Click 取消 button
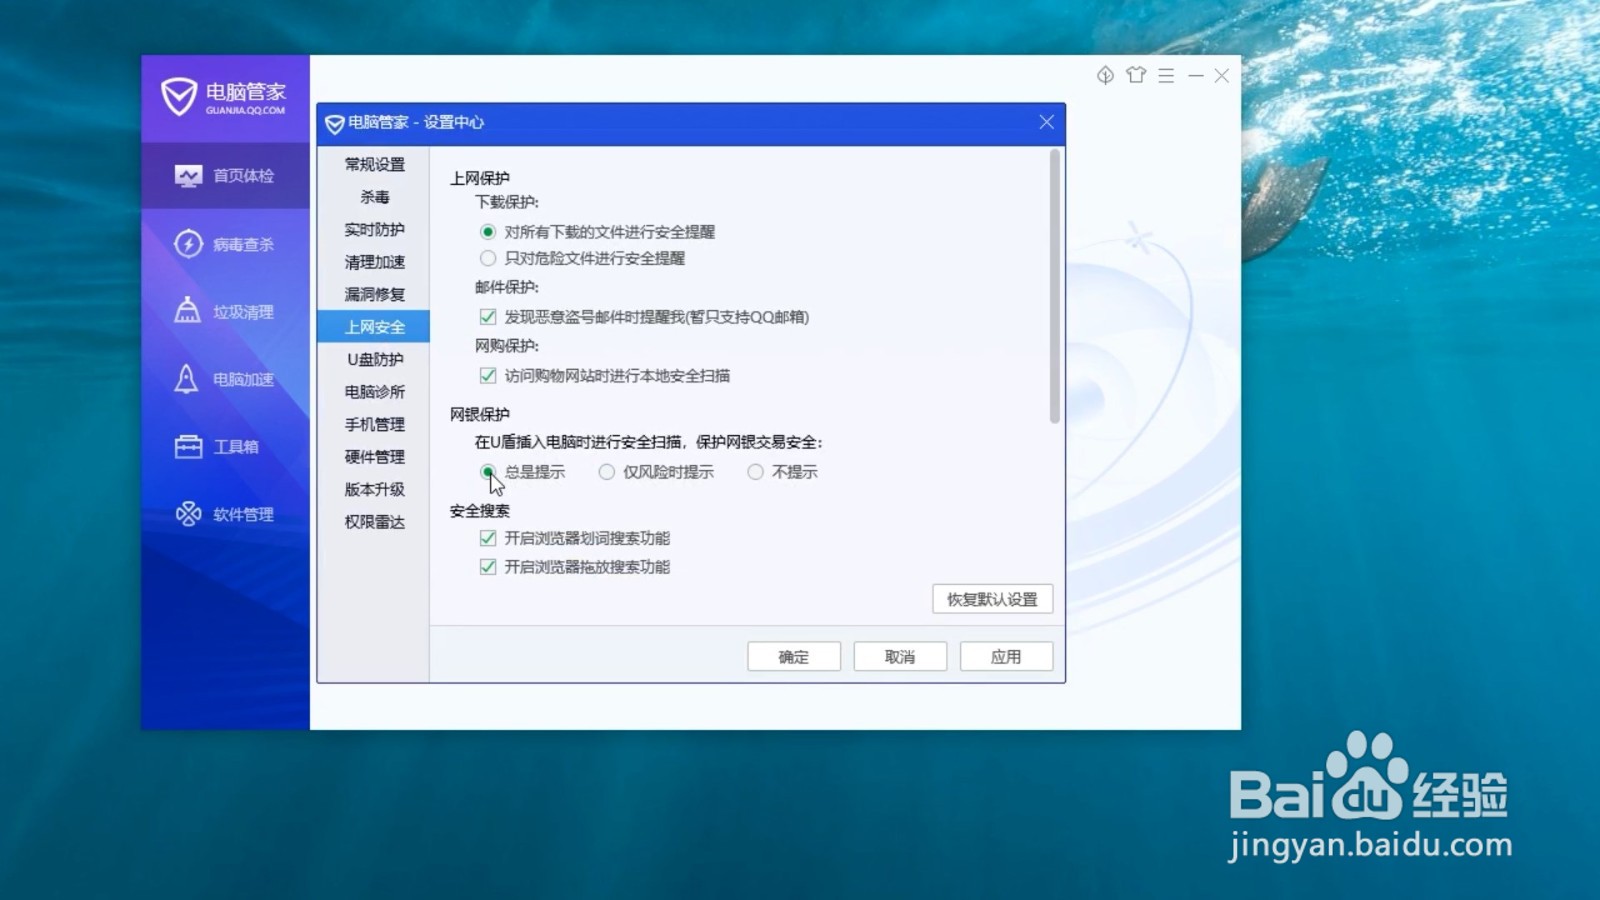The height and width of the screenshot is (900, 1600). (x=900, y=657)
